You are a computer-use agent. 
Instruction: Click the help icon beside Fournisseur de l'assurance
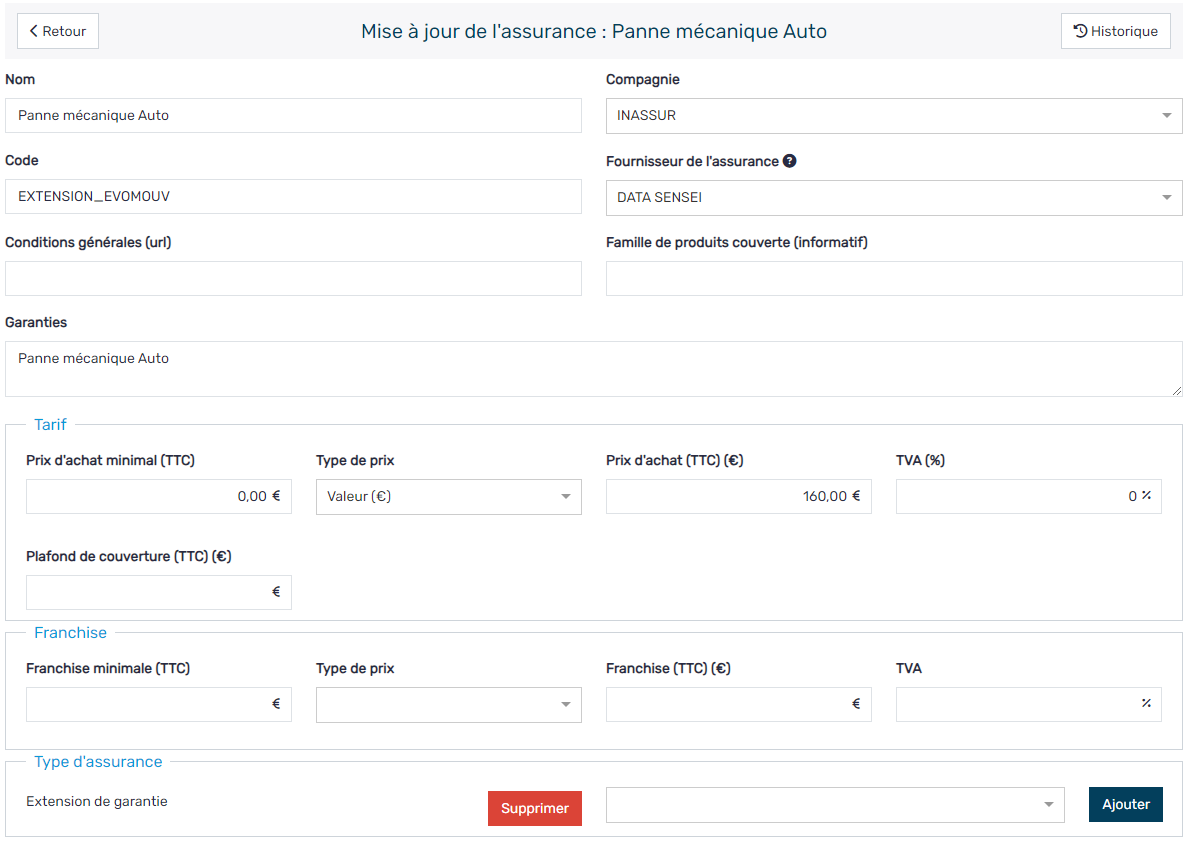(789, 161)
